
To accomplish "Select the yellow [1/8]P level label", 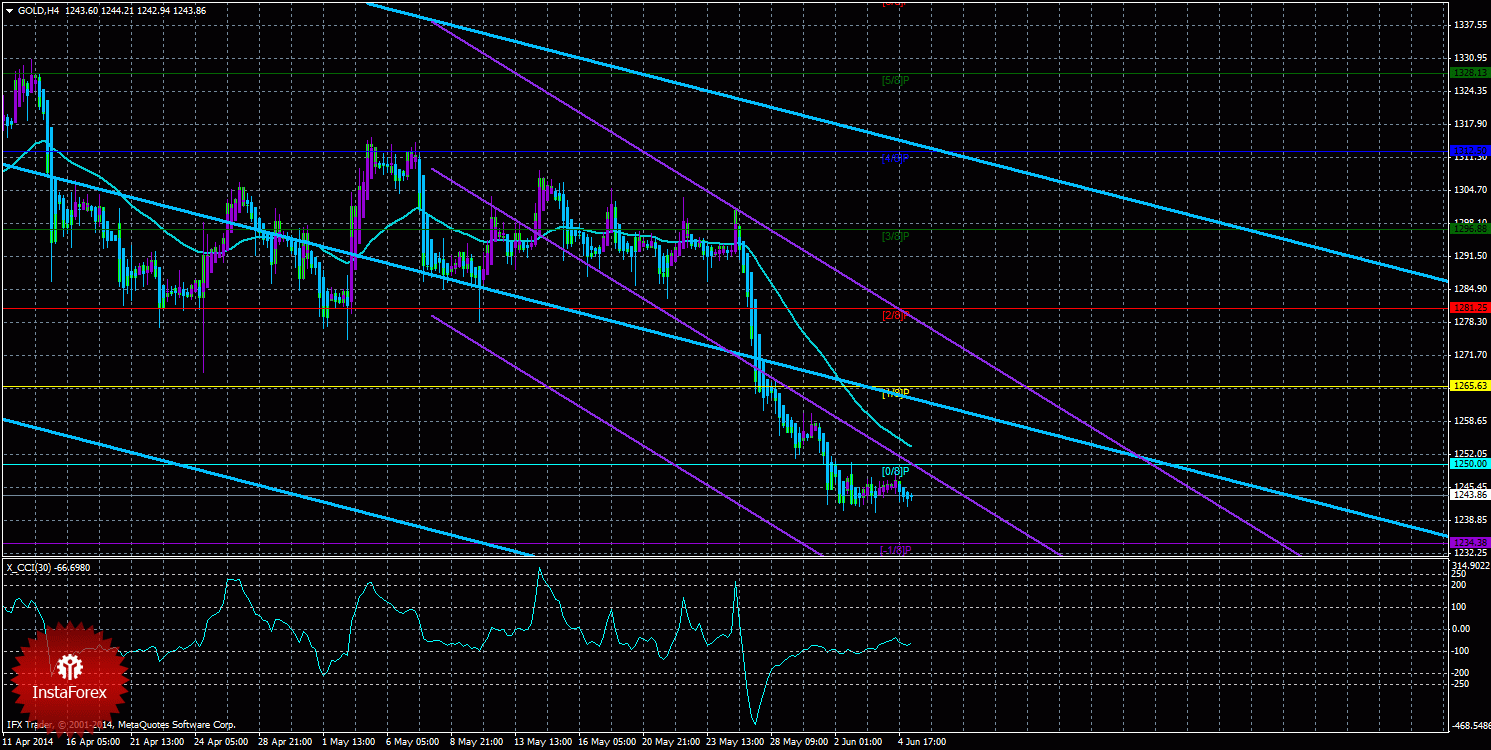I will pos(895,393).
